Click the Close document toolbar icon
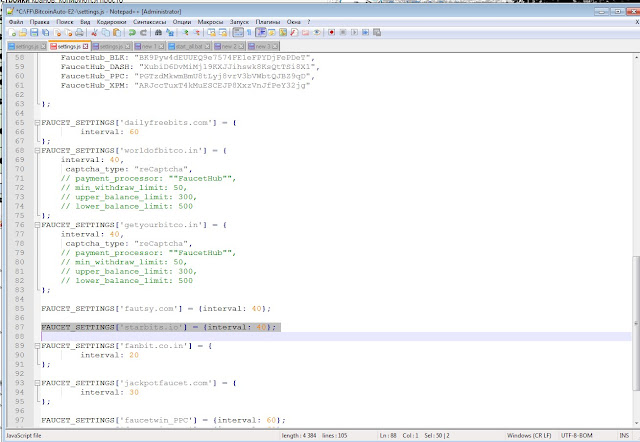Image resolution: width=640 pixels, height=442 pixels. pos(57,32)
